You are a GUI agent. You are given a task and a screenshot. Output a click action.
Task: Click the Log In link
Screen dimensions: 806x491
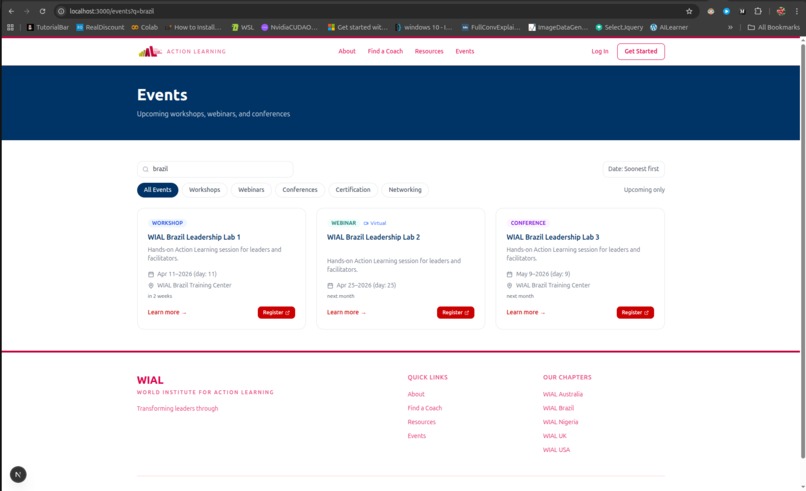pyautogui.click(x=599, y=51)
